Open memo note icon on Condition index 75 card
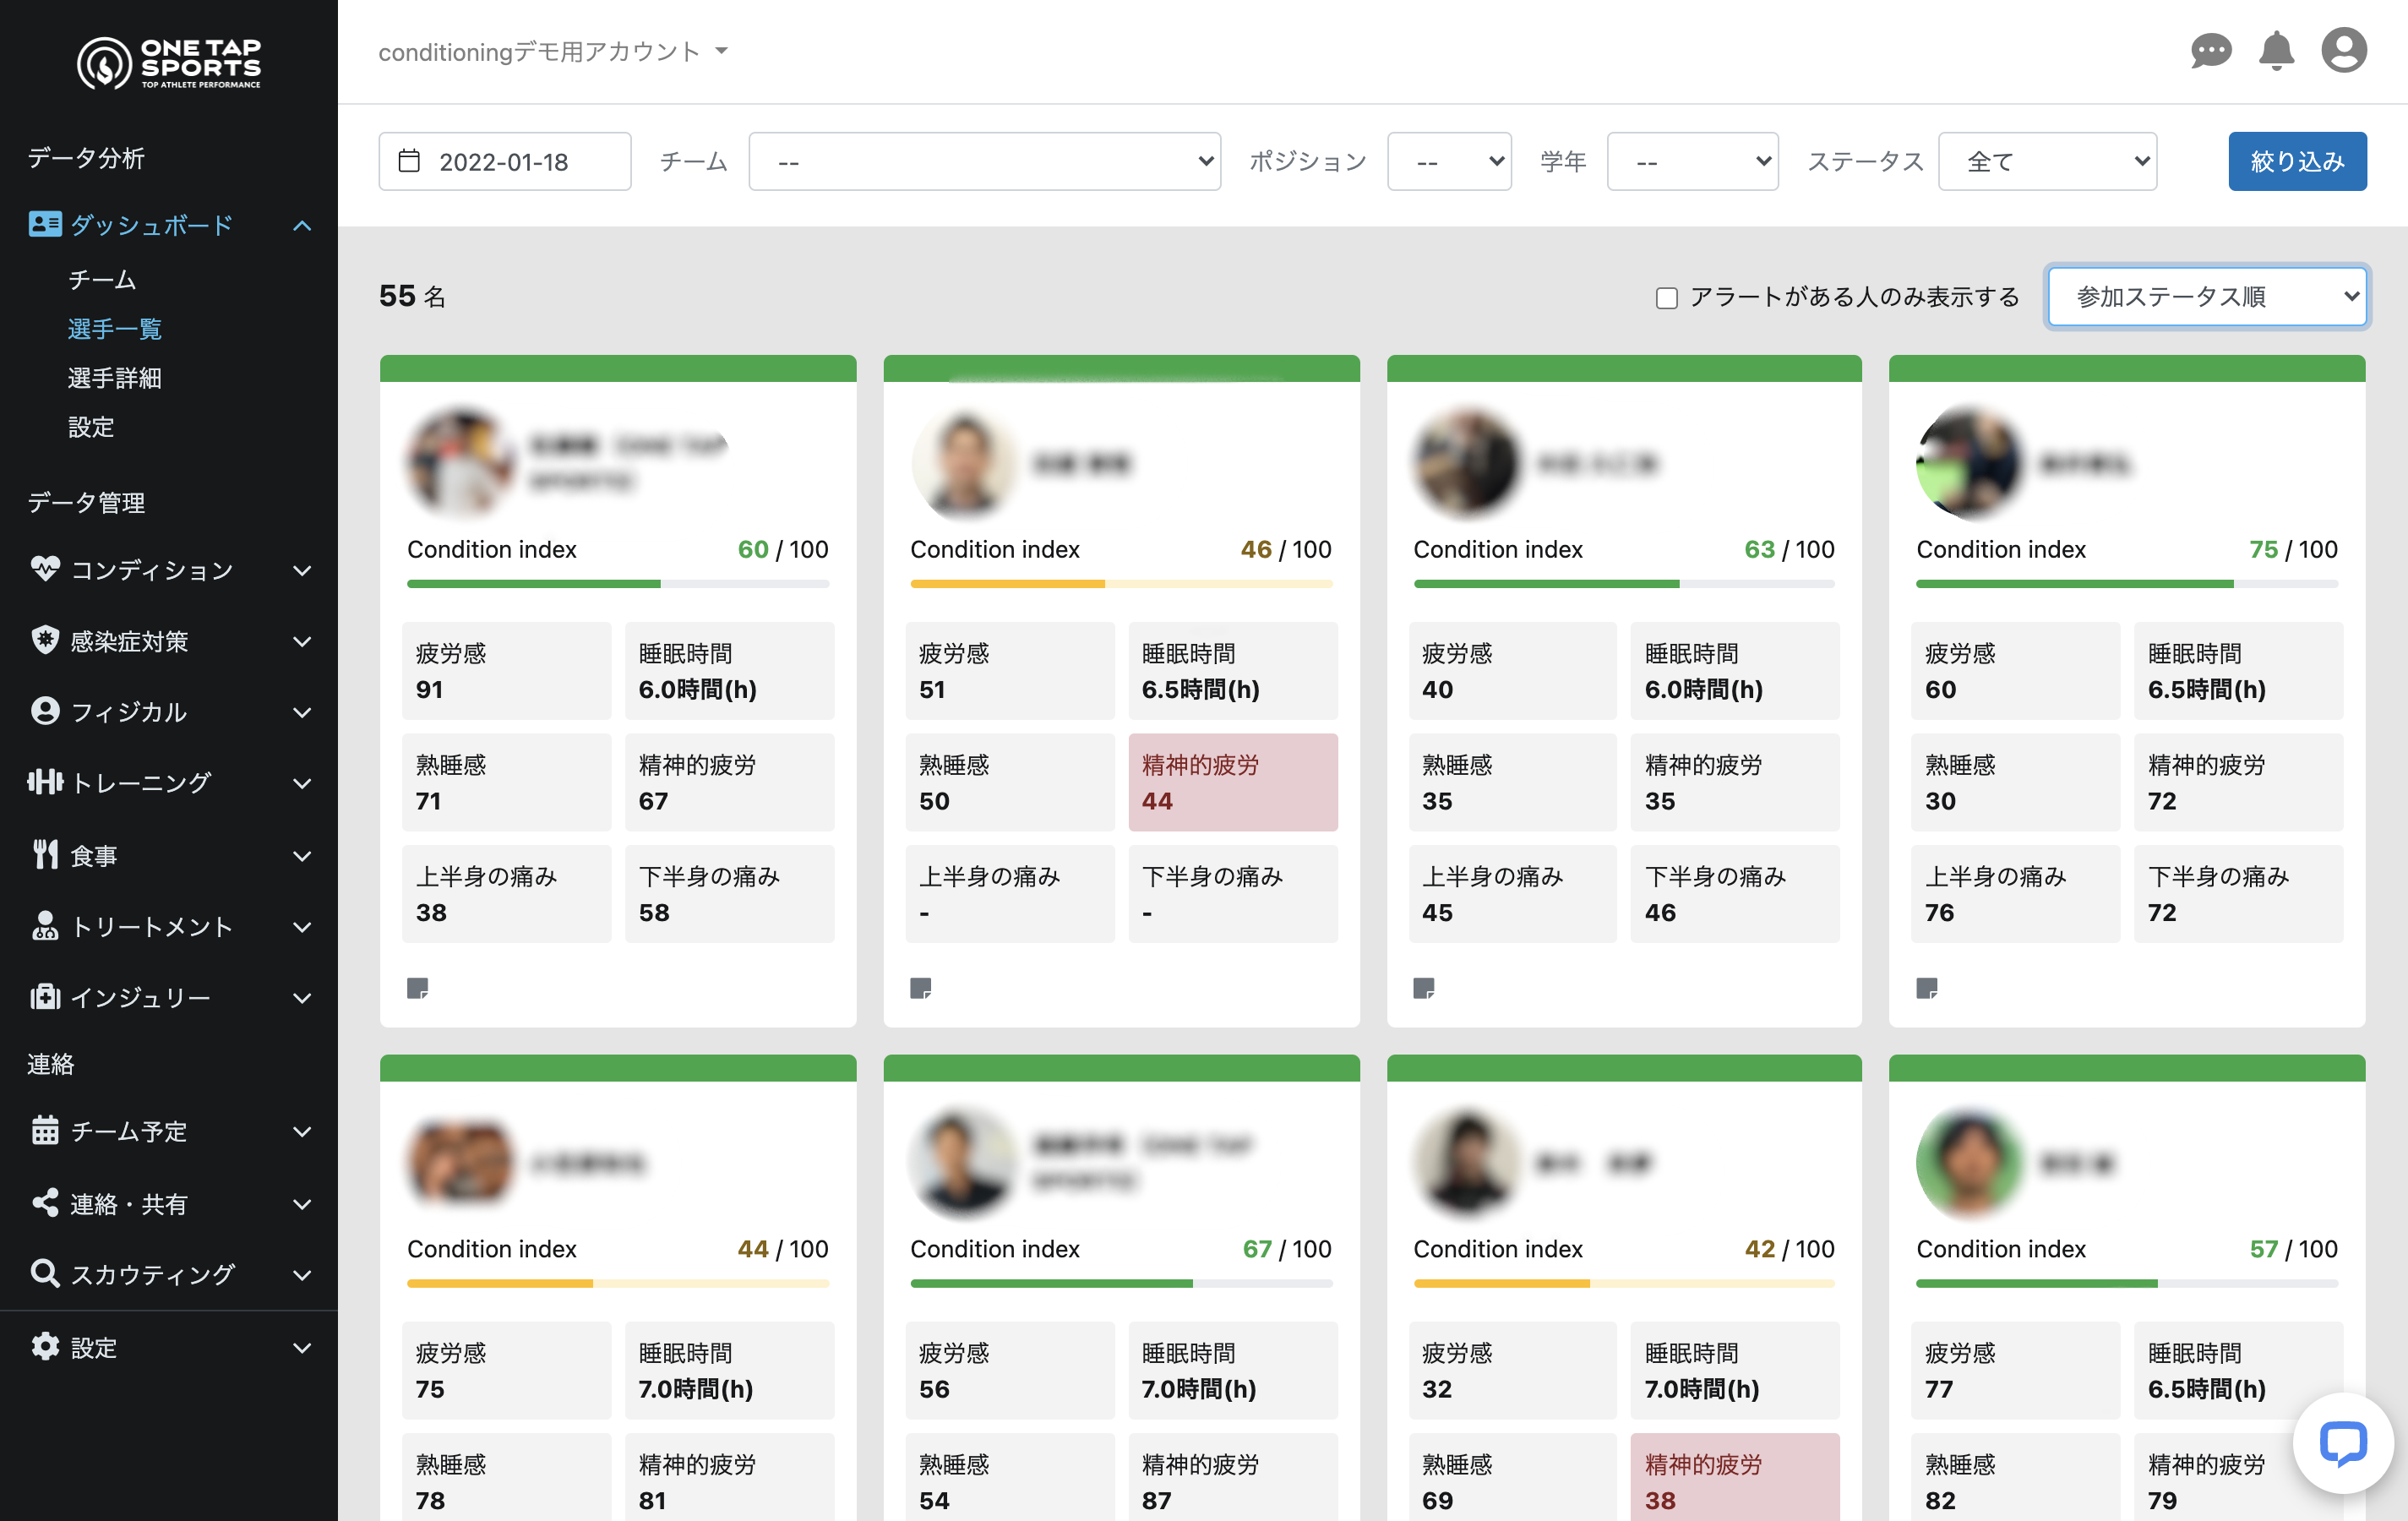The width and height of the screenshot is (2408, 1521). 1927,989
